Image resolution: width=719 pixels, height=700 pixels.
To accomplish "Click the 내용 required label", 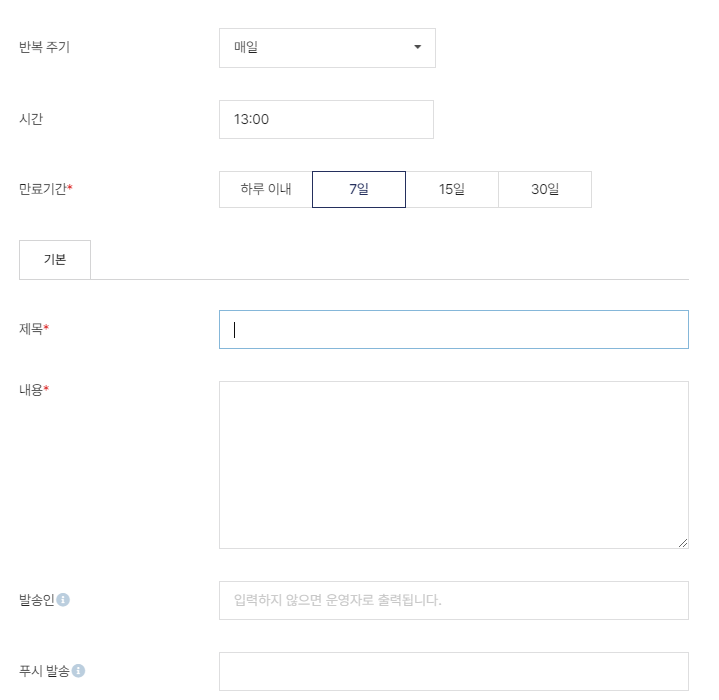I will (x=33, y=390).
